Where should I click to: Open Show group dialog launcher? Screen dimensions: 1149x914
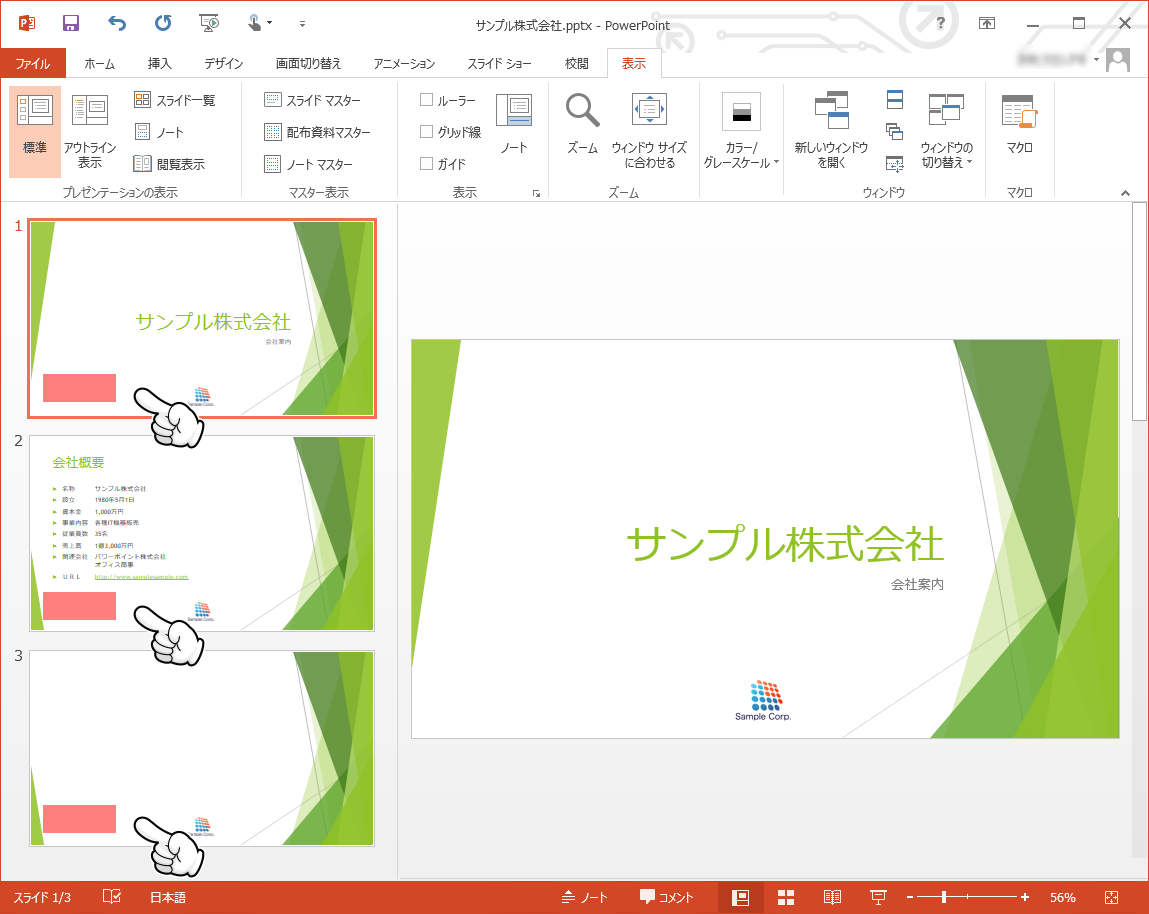pos(536,194)
